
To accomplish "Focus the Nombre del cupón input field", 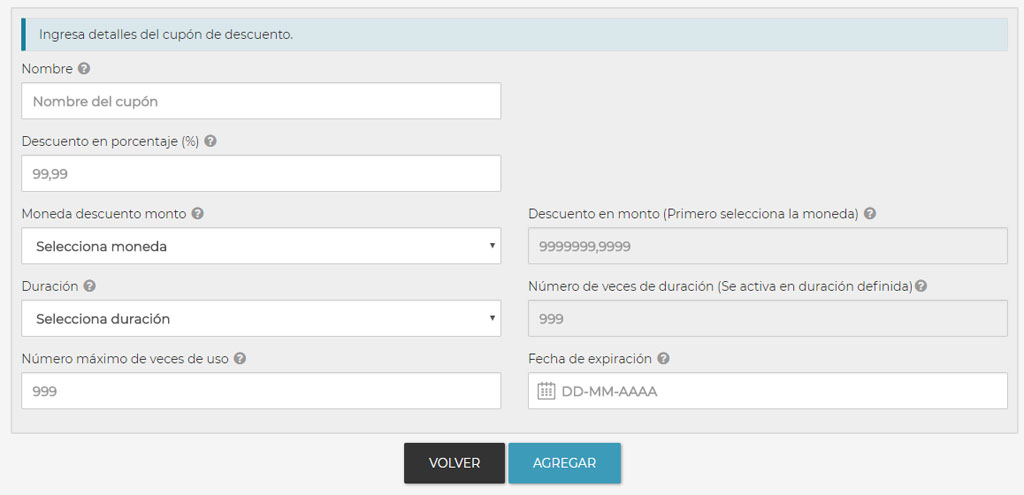I will tap(261, 101).
